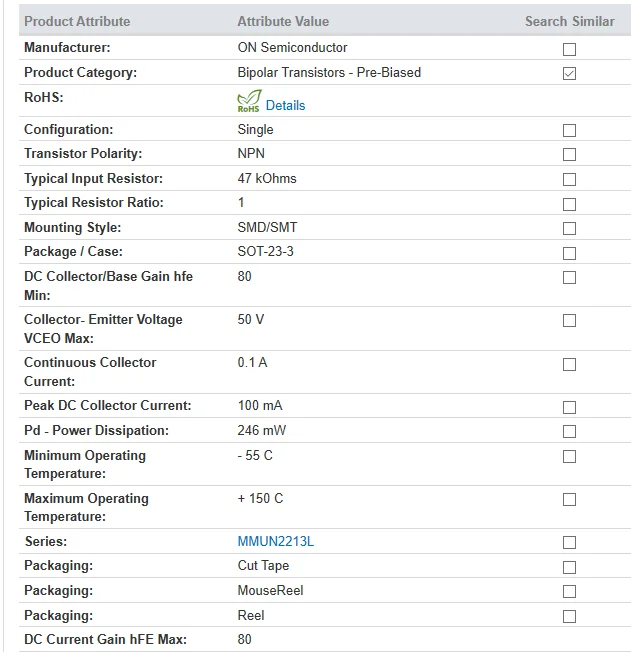
Task: Tick the Configuration Single checkbox
Action: 569,130
